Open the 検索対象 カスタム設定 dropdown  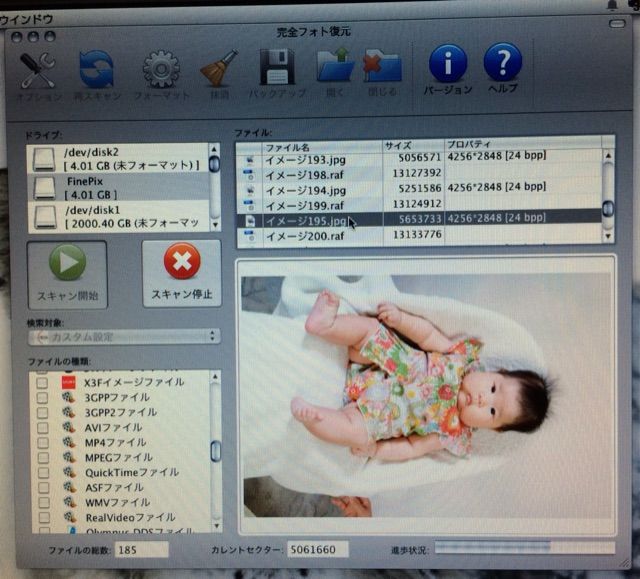pos(125,337)
